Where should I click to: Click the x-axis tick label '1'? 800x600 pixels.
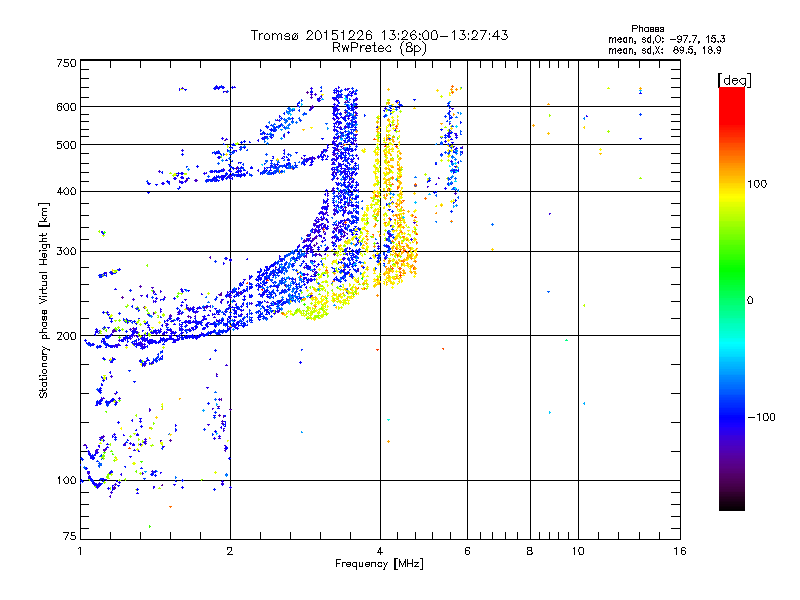click(80, 551)
